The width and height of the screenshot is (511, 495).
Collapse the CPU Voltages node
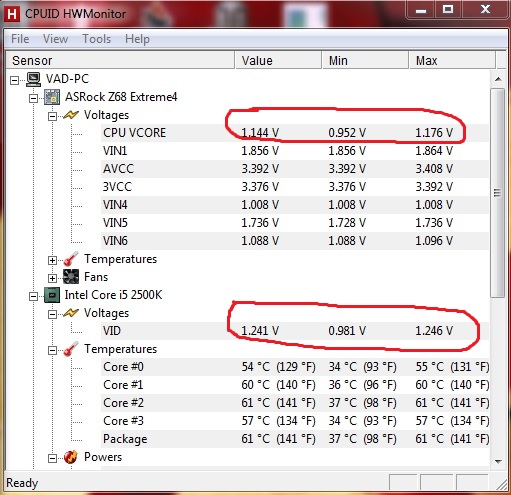pyautogui.click(x=52, y=314)
